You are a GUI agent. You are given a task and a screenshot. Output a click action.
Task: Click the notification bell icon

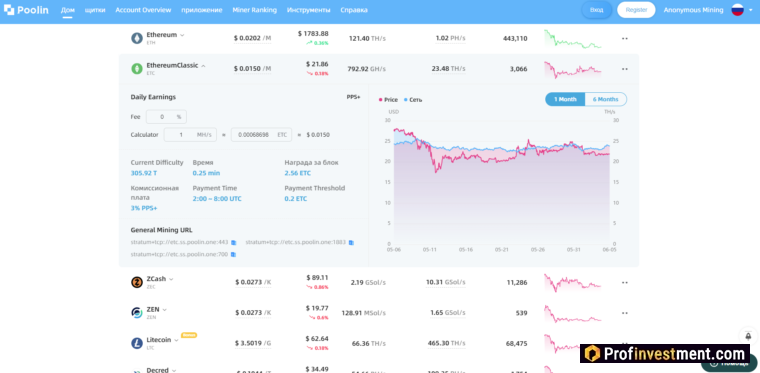click(748, 336)
